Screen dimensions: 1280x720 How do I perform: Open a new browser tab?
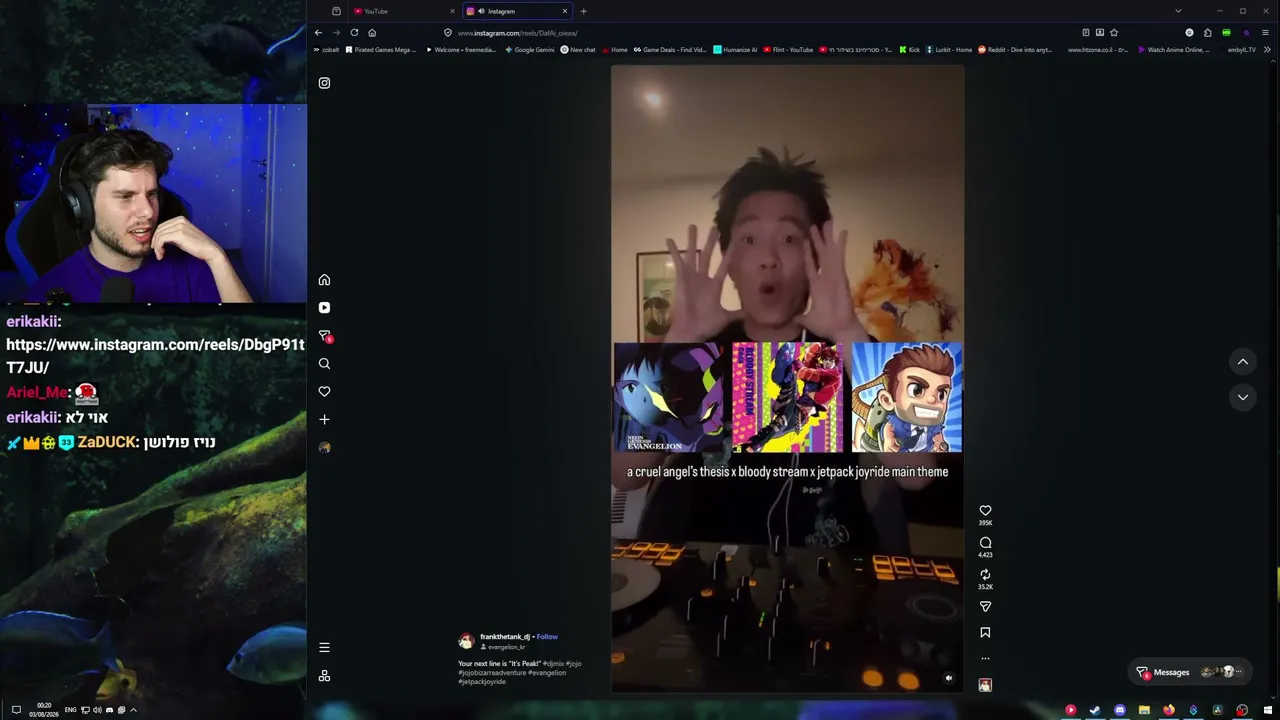click(583, 11)
